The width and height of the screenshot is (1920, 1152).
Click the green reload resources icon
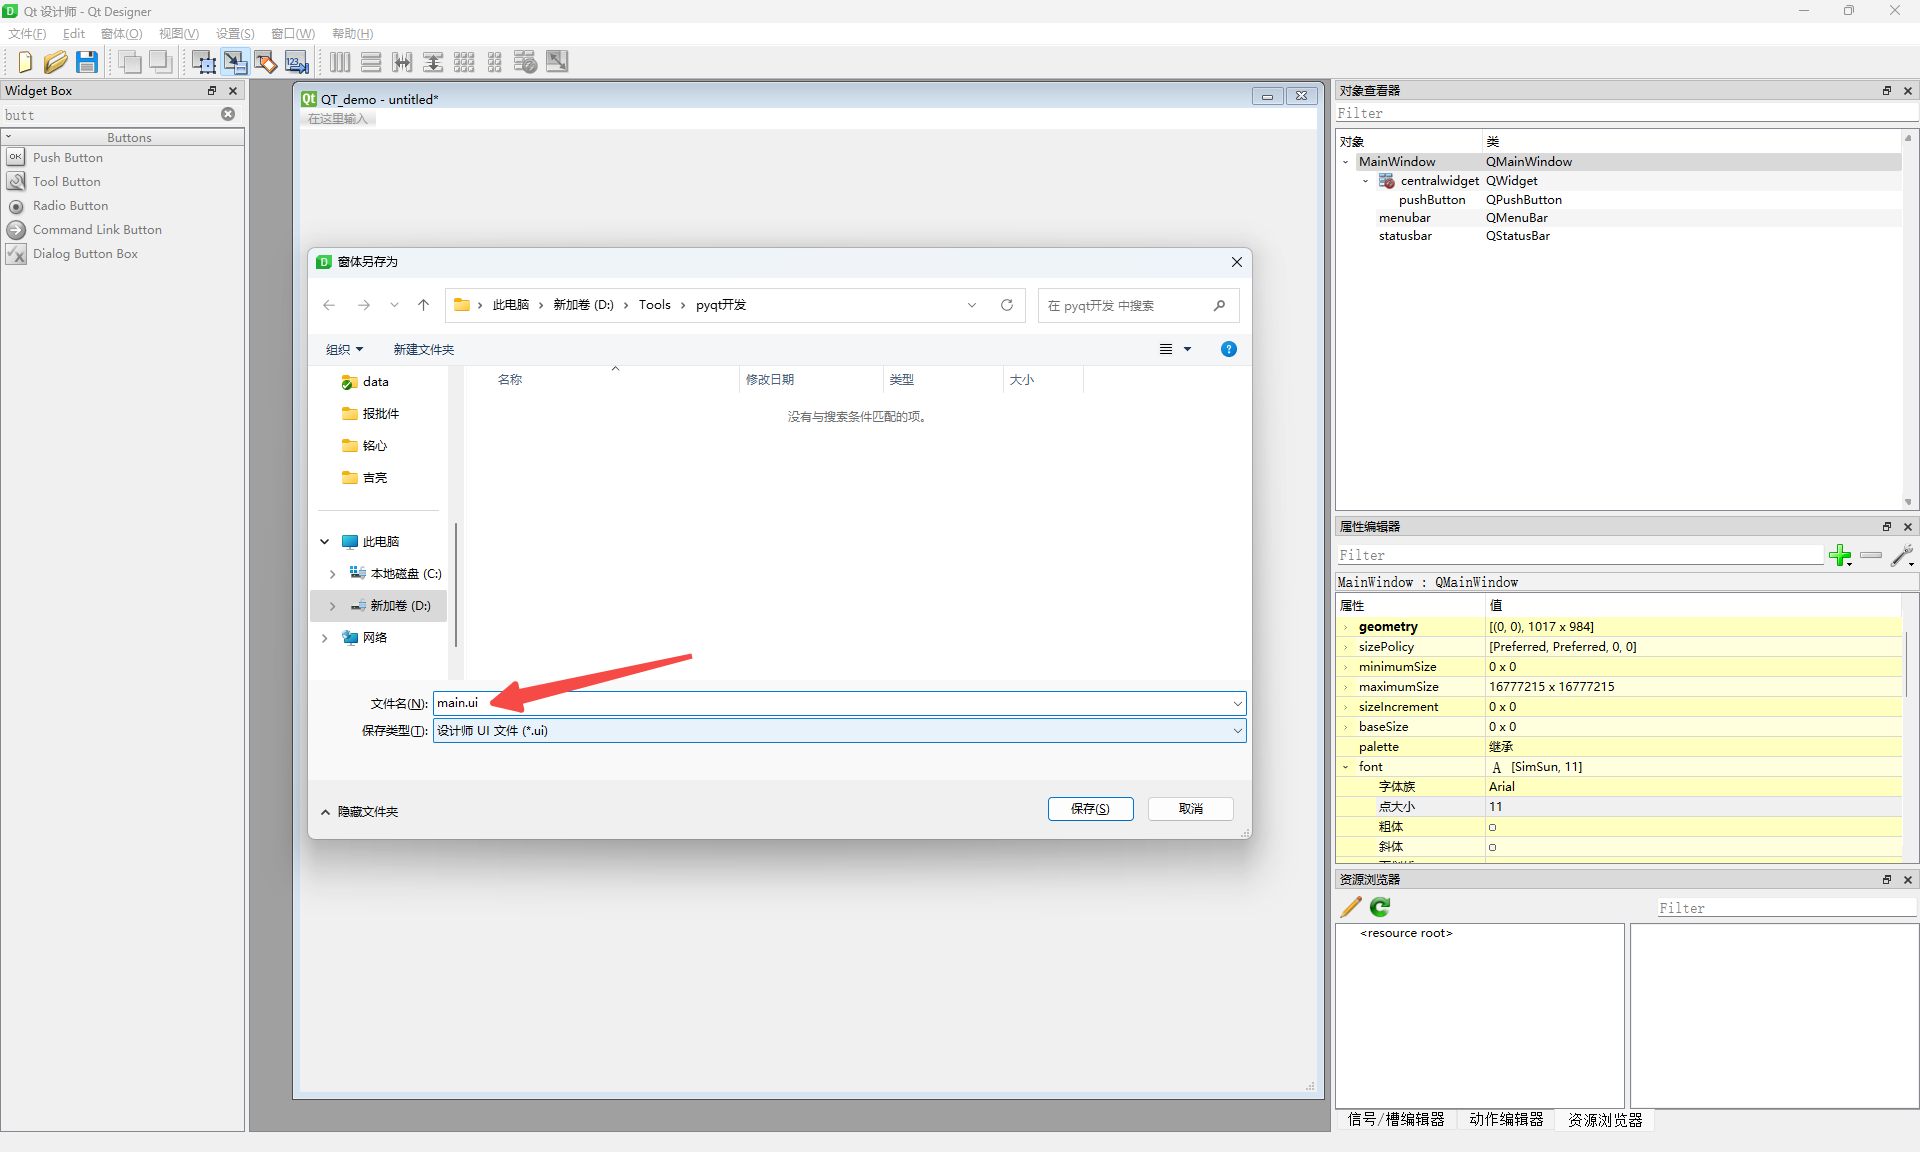coord(1380,907)
